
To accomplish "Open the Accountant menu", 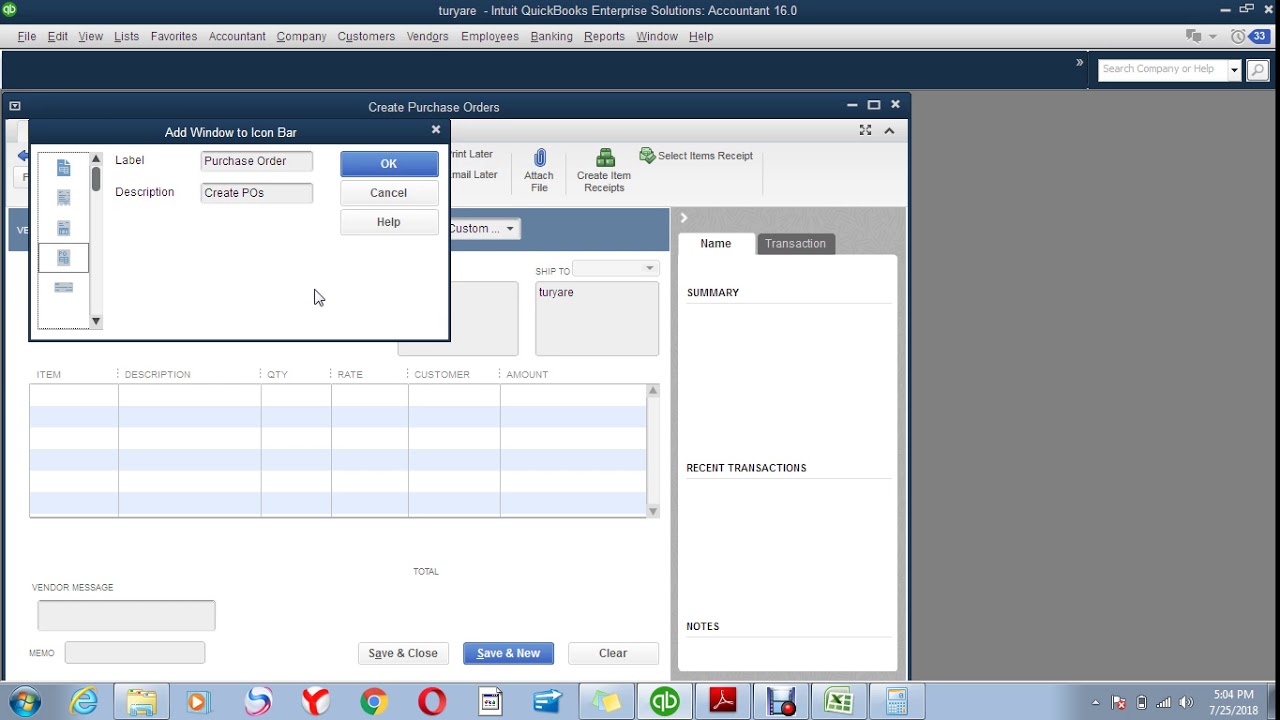I will point(237,36).
